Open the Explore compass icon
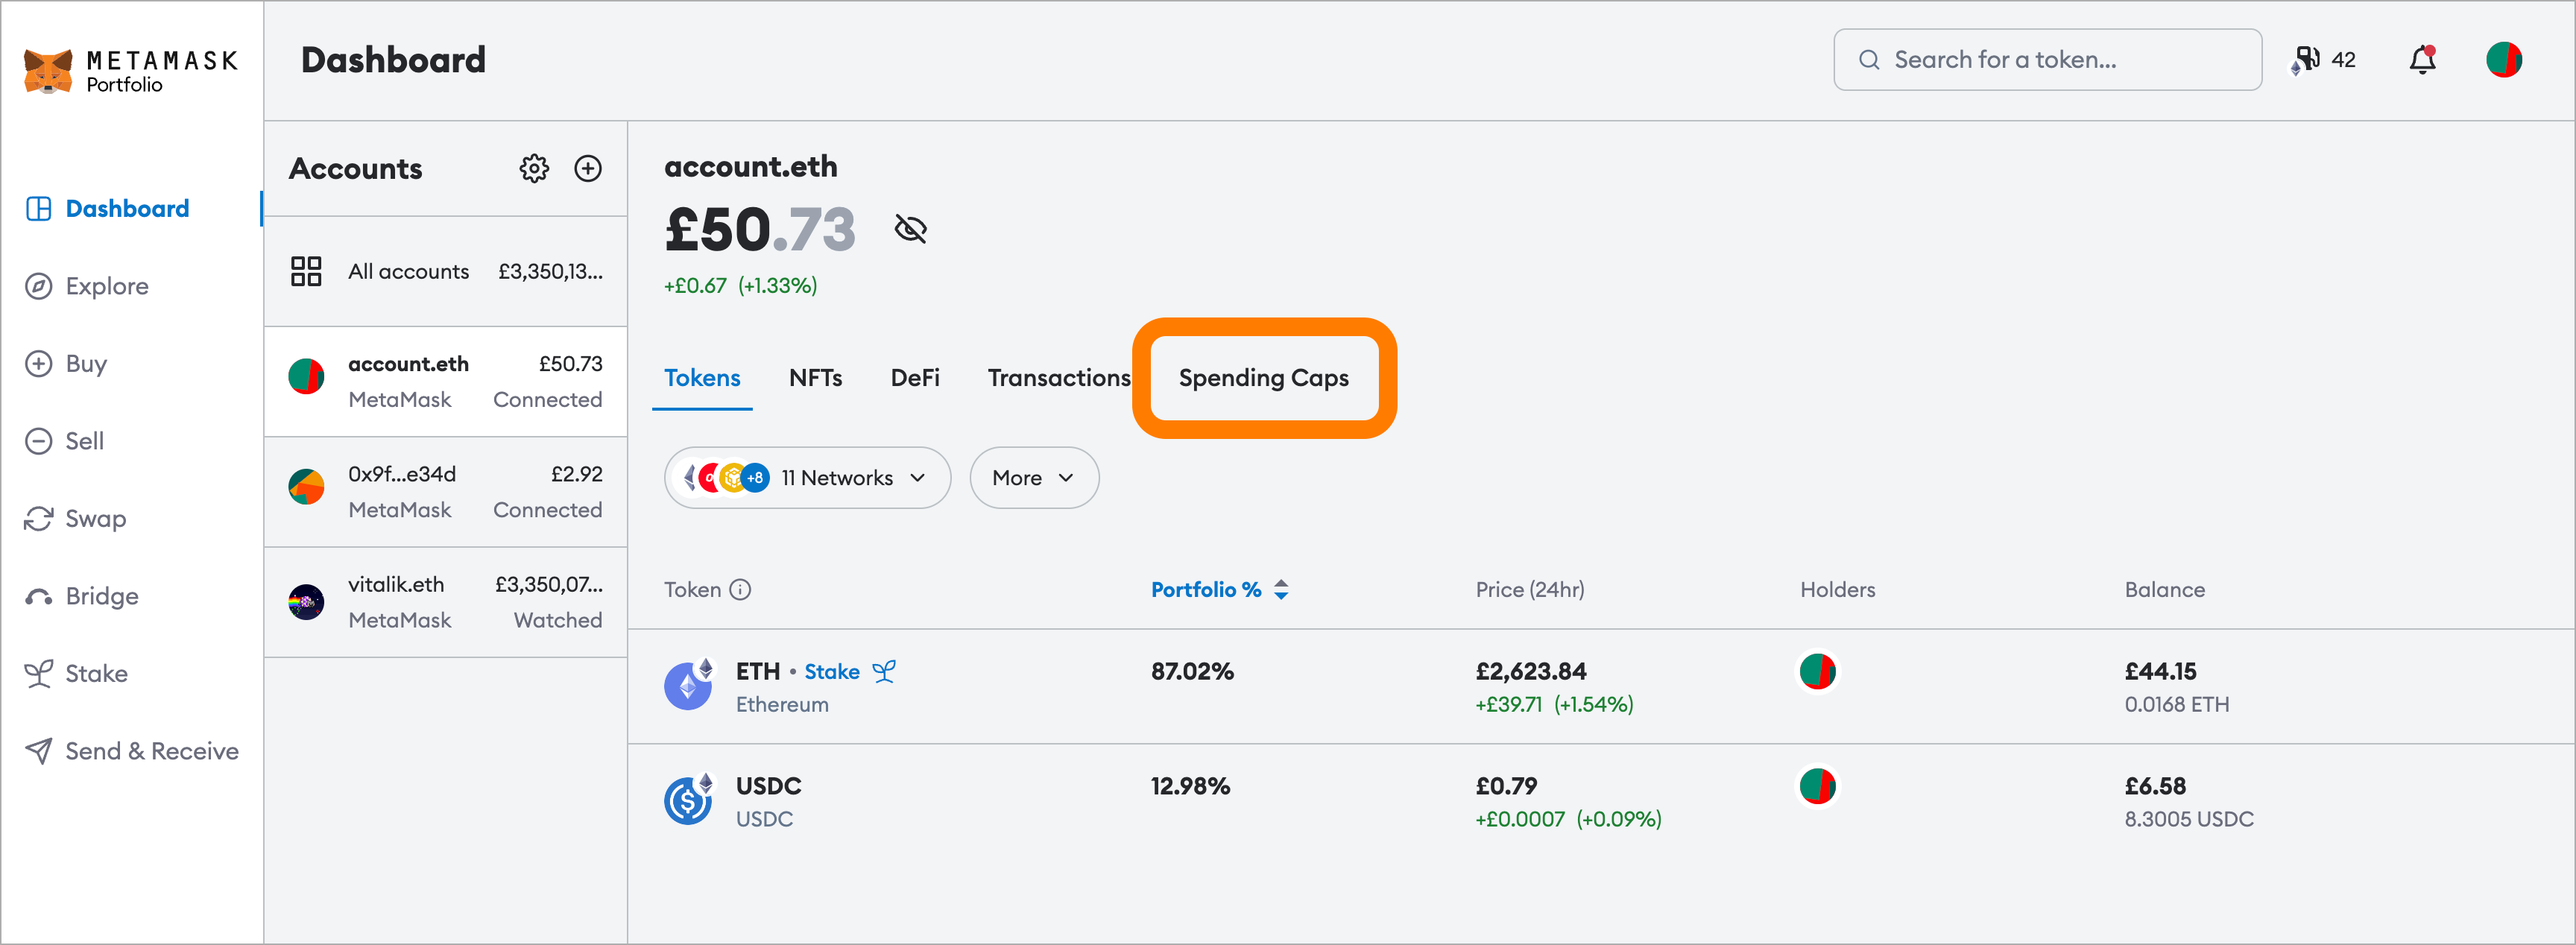Image resolution: width=2576 pixels, height=945 pixels. (38, 286)
